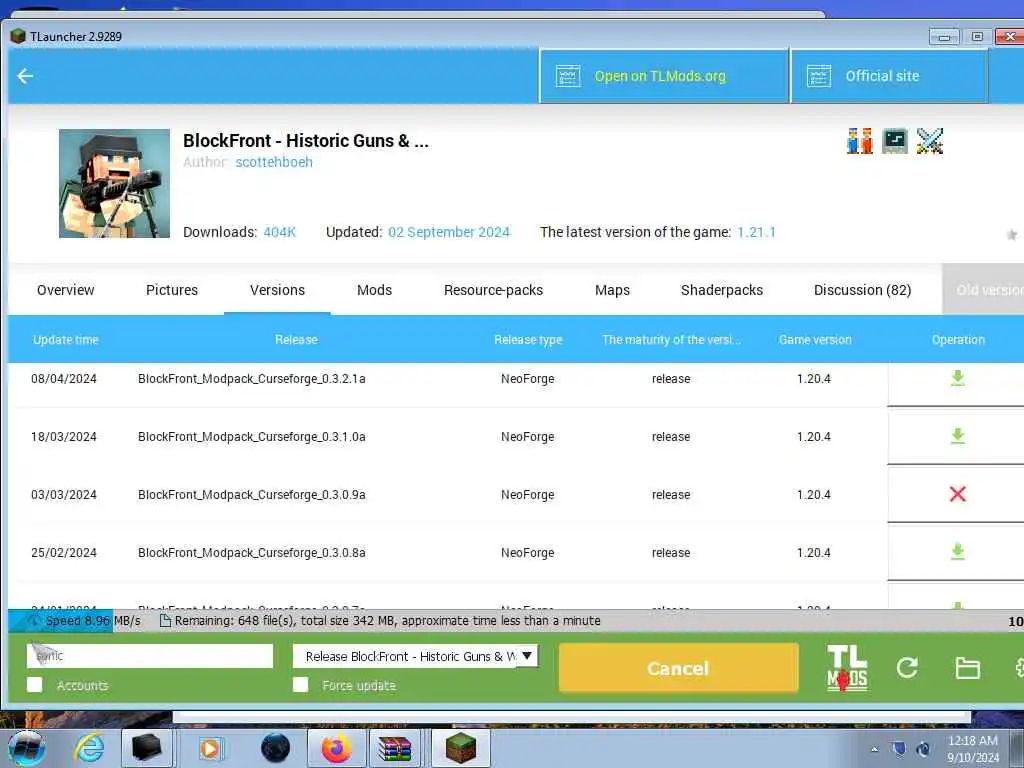Click the Old versions button
1024x768 pixels.
click(x=983, y=290)
